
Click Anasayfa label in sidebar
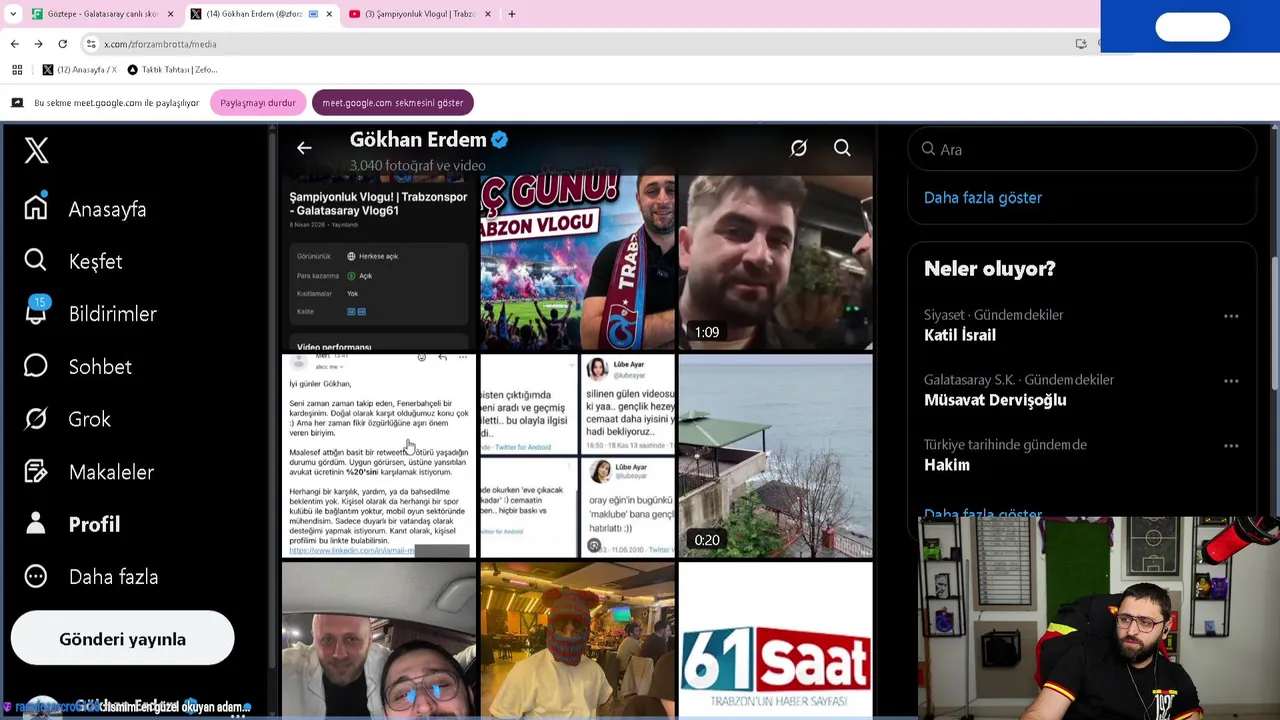pyautogui.click(x=107, y=209)
